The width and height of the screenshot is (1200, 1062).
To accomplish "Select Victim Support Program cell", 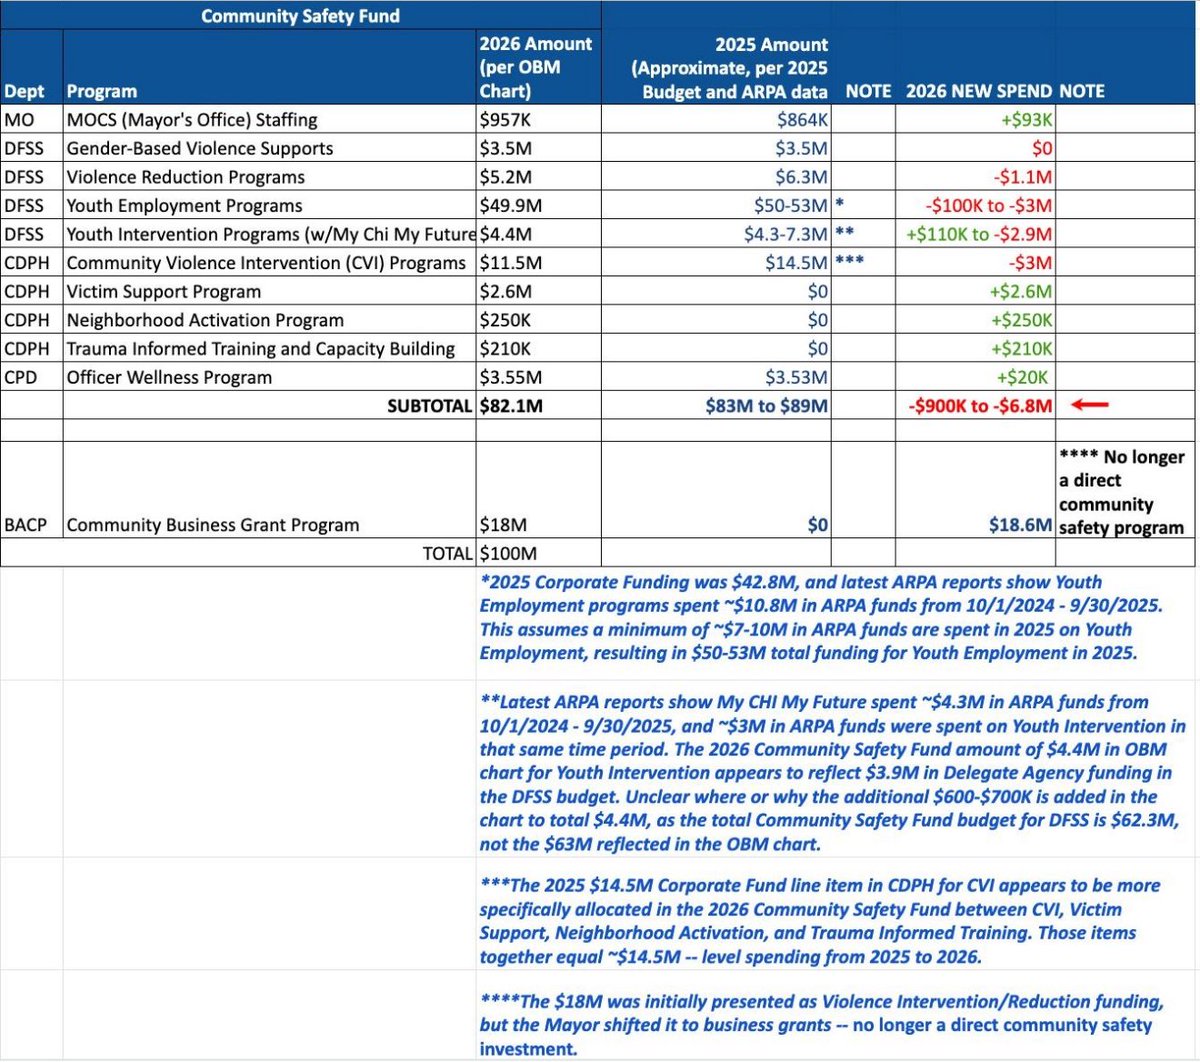I will click(270, 292).
